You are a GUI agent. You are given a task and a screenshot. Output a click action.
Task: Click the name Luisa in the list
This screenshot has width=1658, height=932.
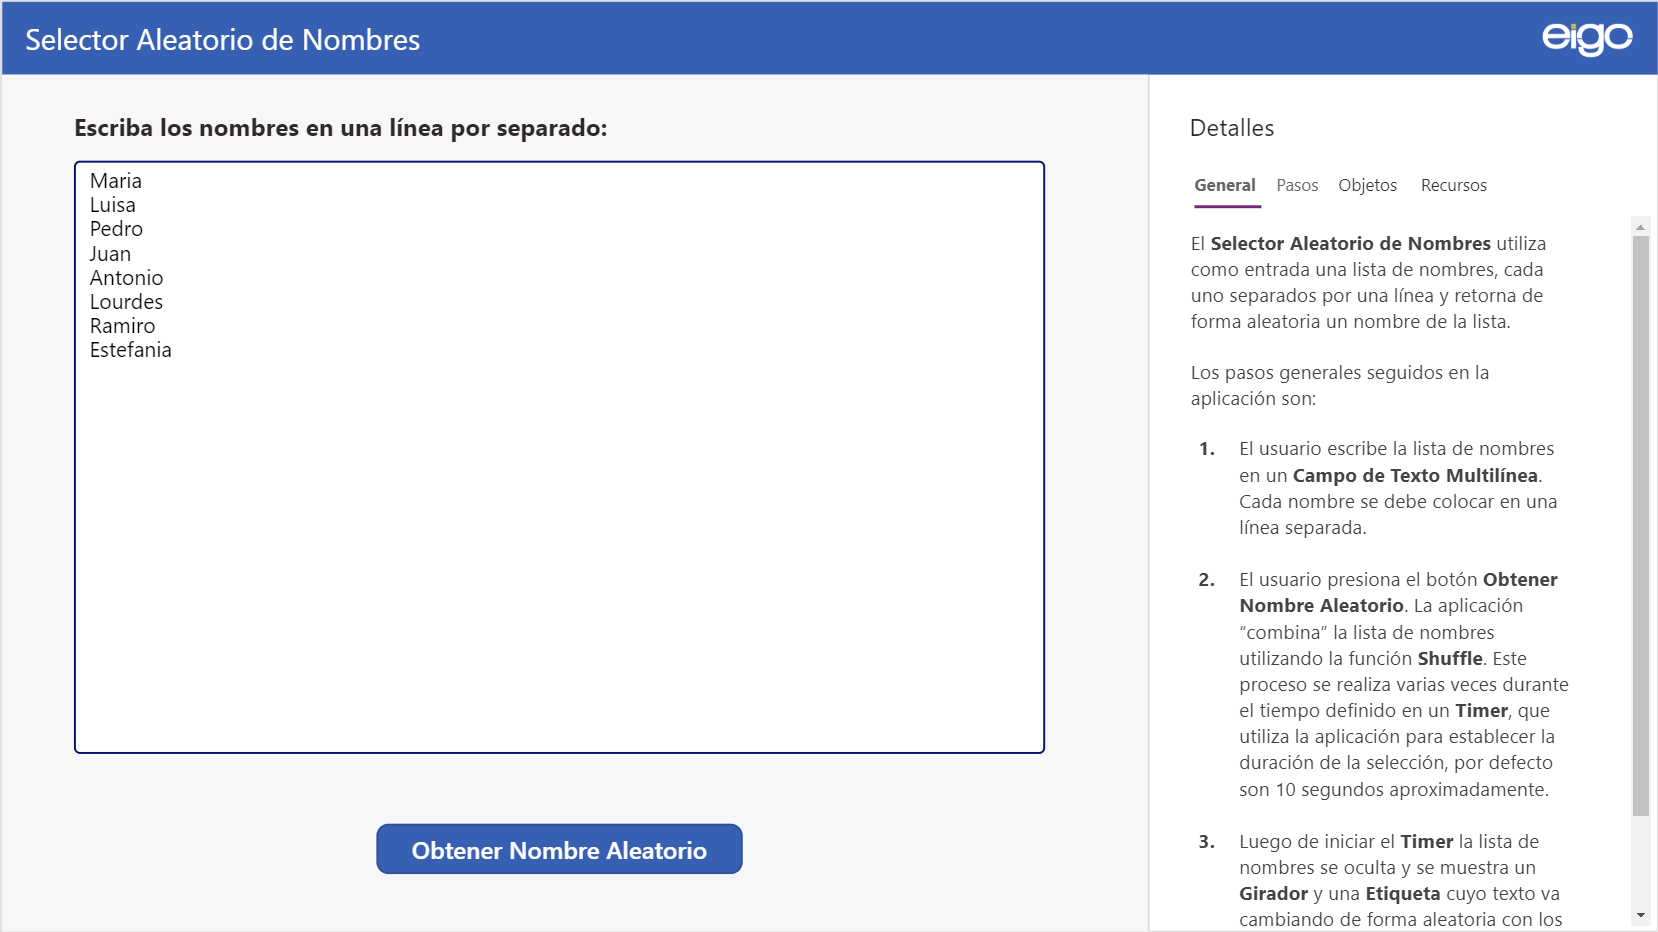click(x=113, y=205)
